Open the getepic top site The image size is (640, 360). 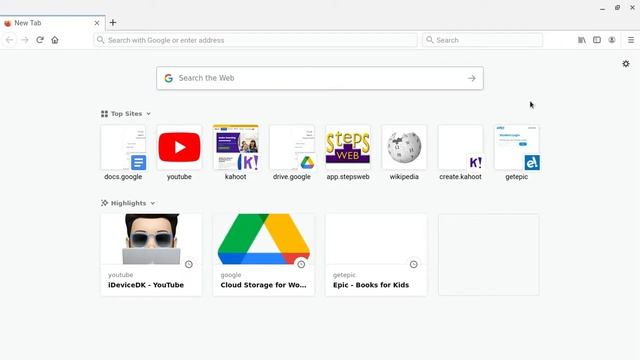517,153
